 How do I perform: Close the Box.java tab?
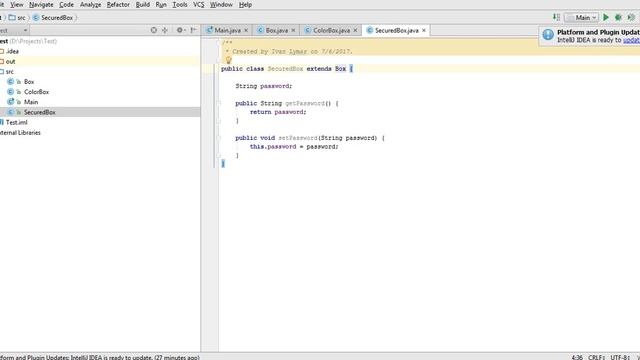click(x=293, y=31)
